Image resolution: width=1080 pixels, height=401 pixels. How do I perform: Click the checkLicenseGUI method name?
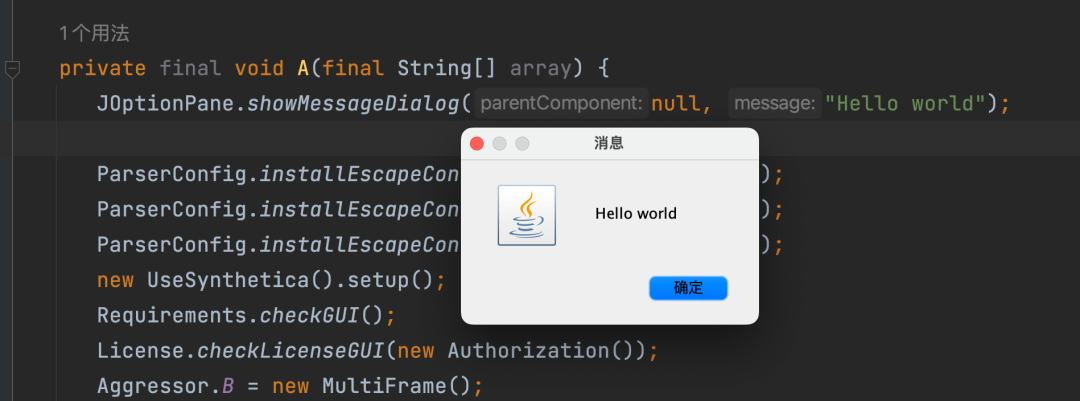point(291,351)
